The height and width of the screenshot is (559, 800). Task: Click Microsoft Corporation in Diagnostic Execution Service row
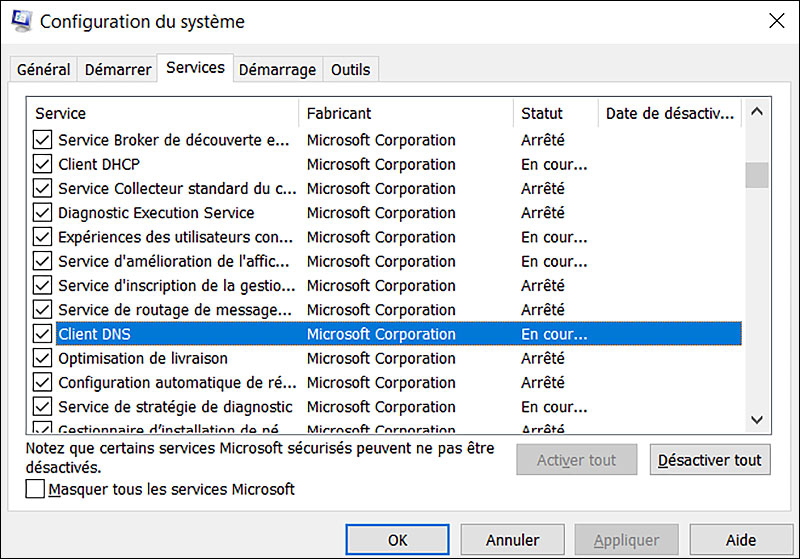click(381, 213)
